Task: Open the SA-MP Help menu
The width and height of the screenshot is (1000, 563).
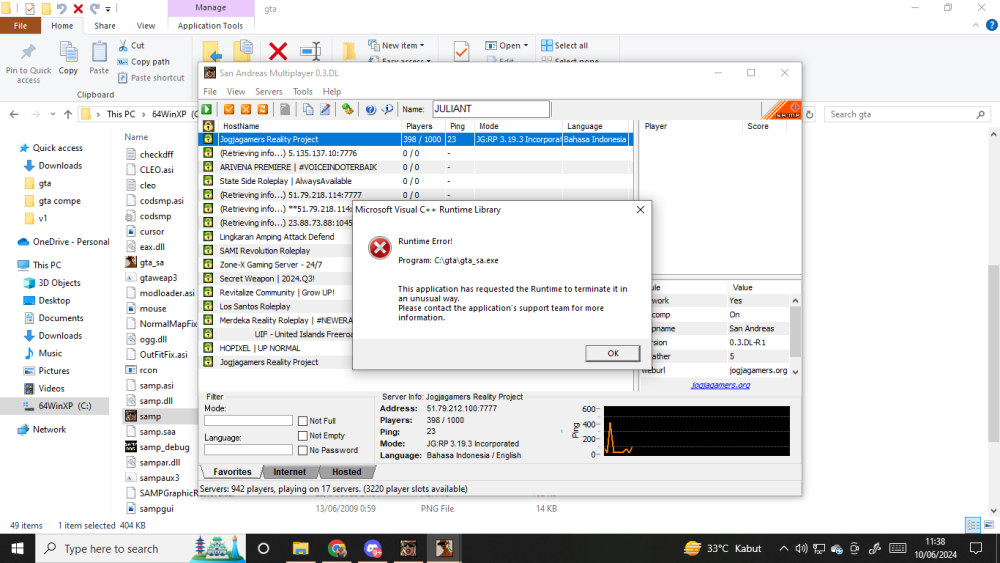Action: [x=332, y=91]
